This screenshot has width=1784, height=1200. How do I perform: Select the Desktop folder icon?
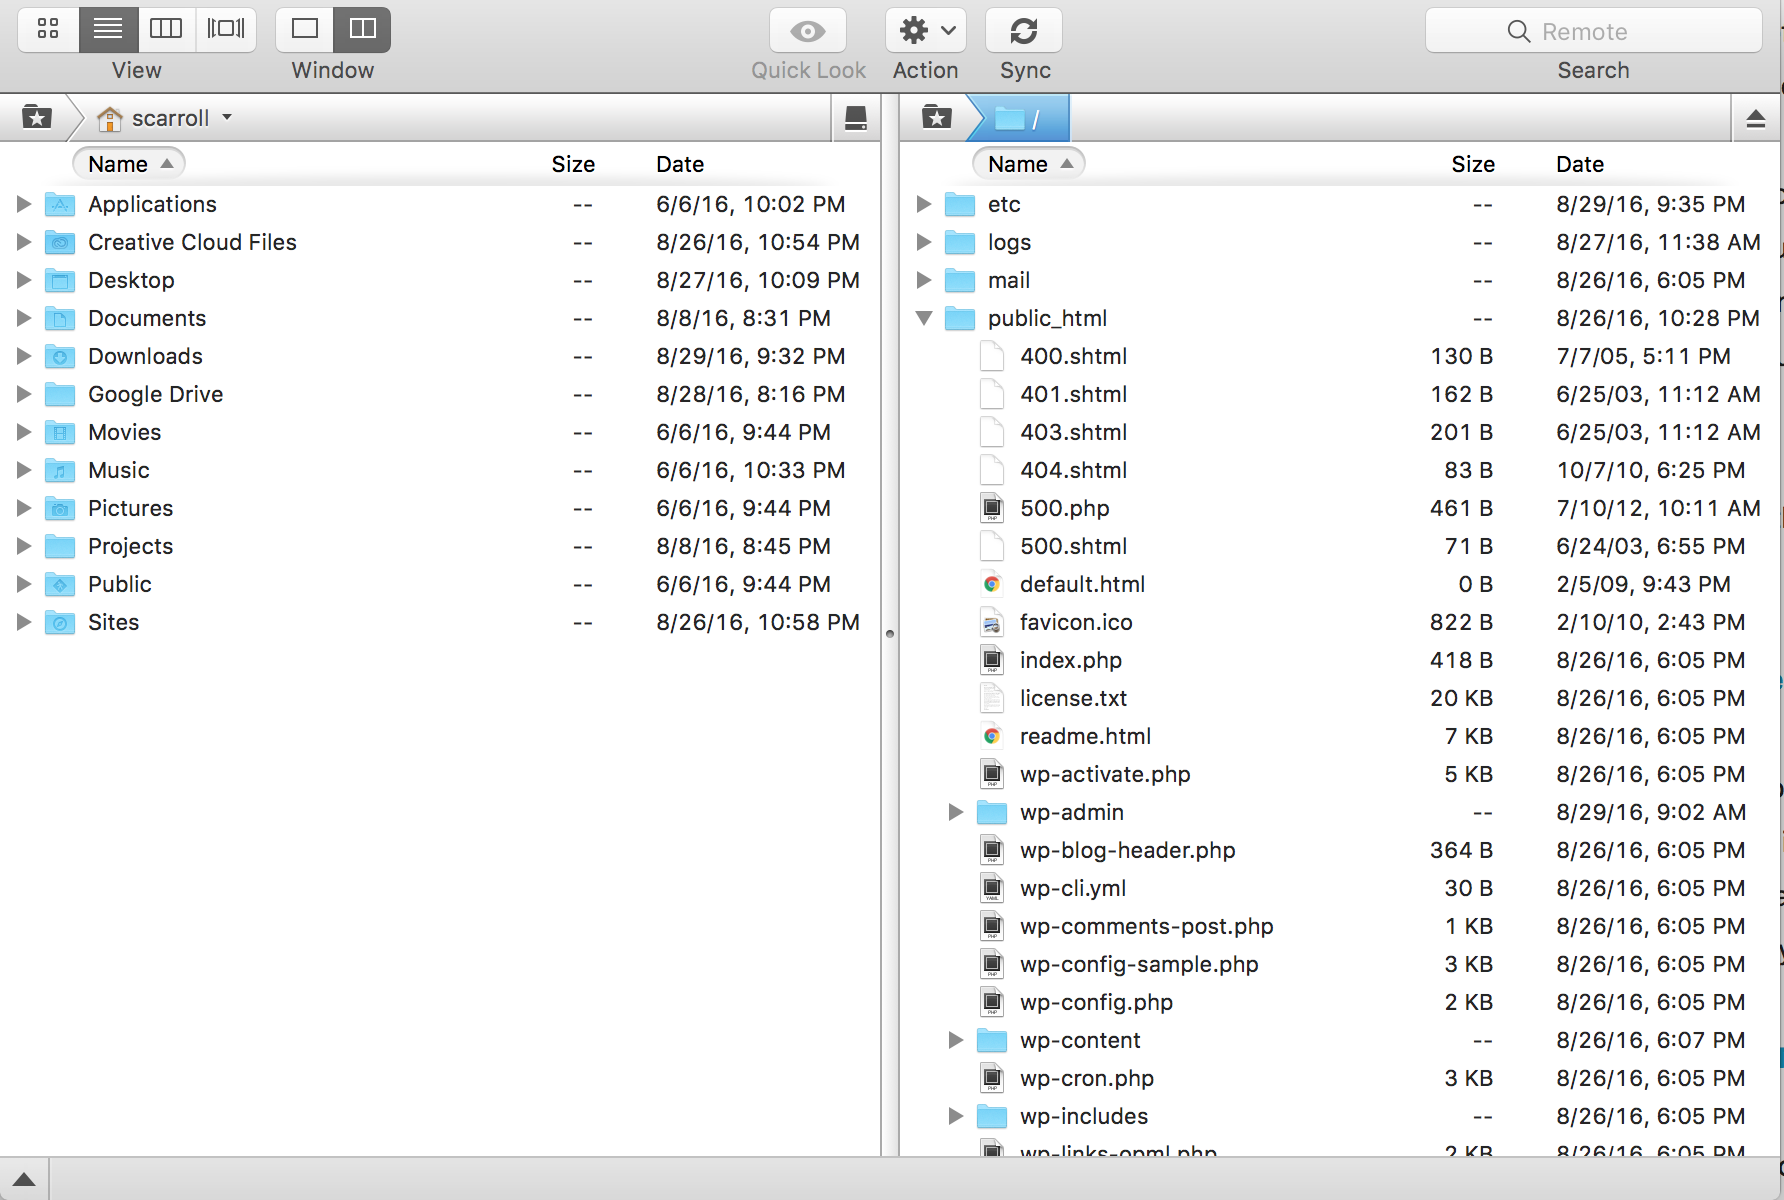click(60, 281)
